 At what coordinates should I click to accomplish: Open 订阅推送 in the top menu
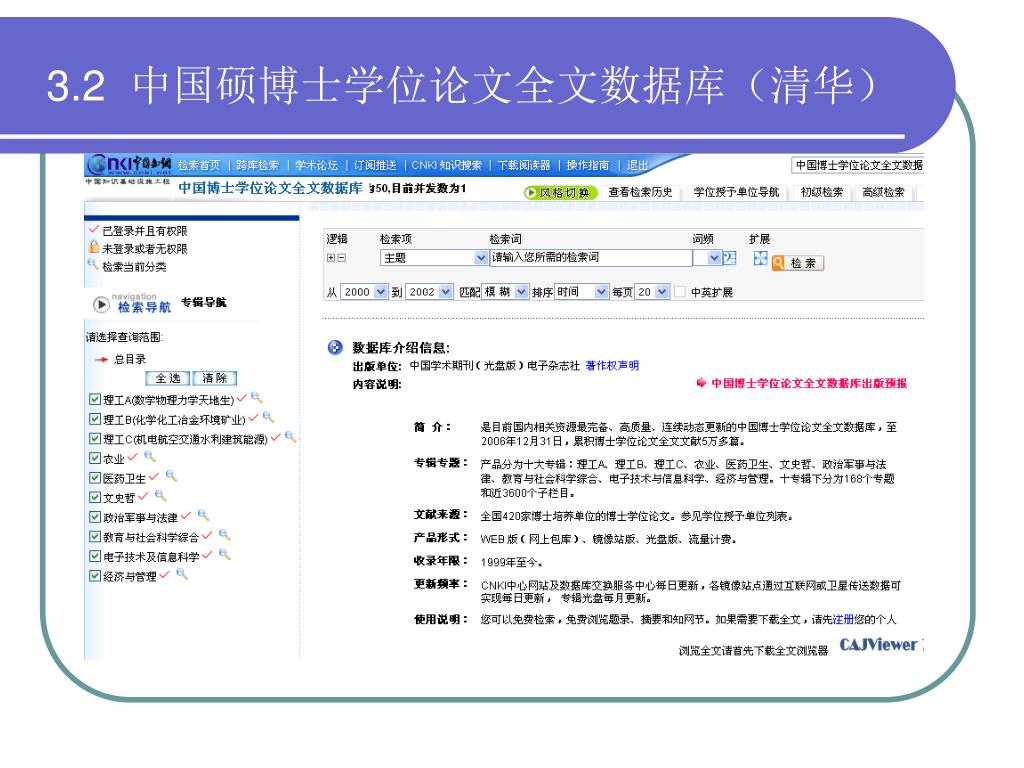[375, 166]
